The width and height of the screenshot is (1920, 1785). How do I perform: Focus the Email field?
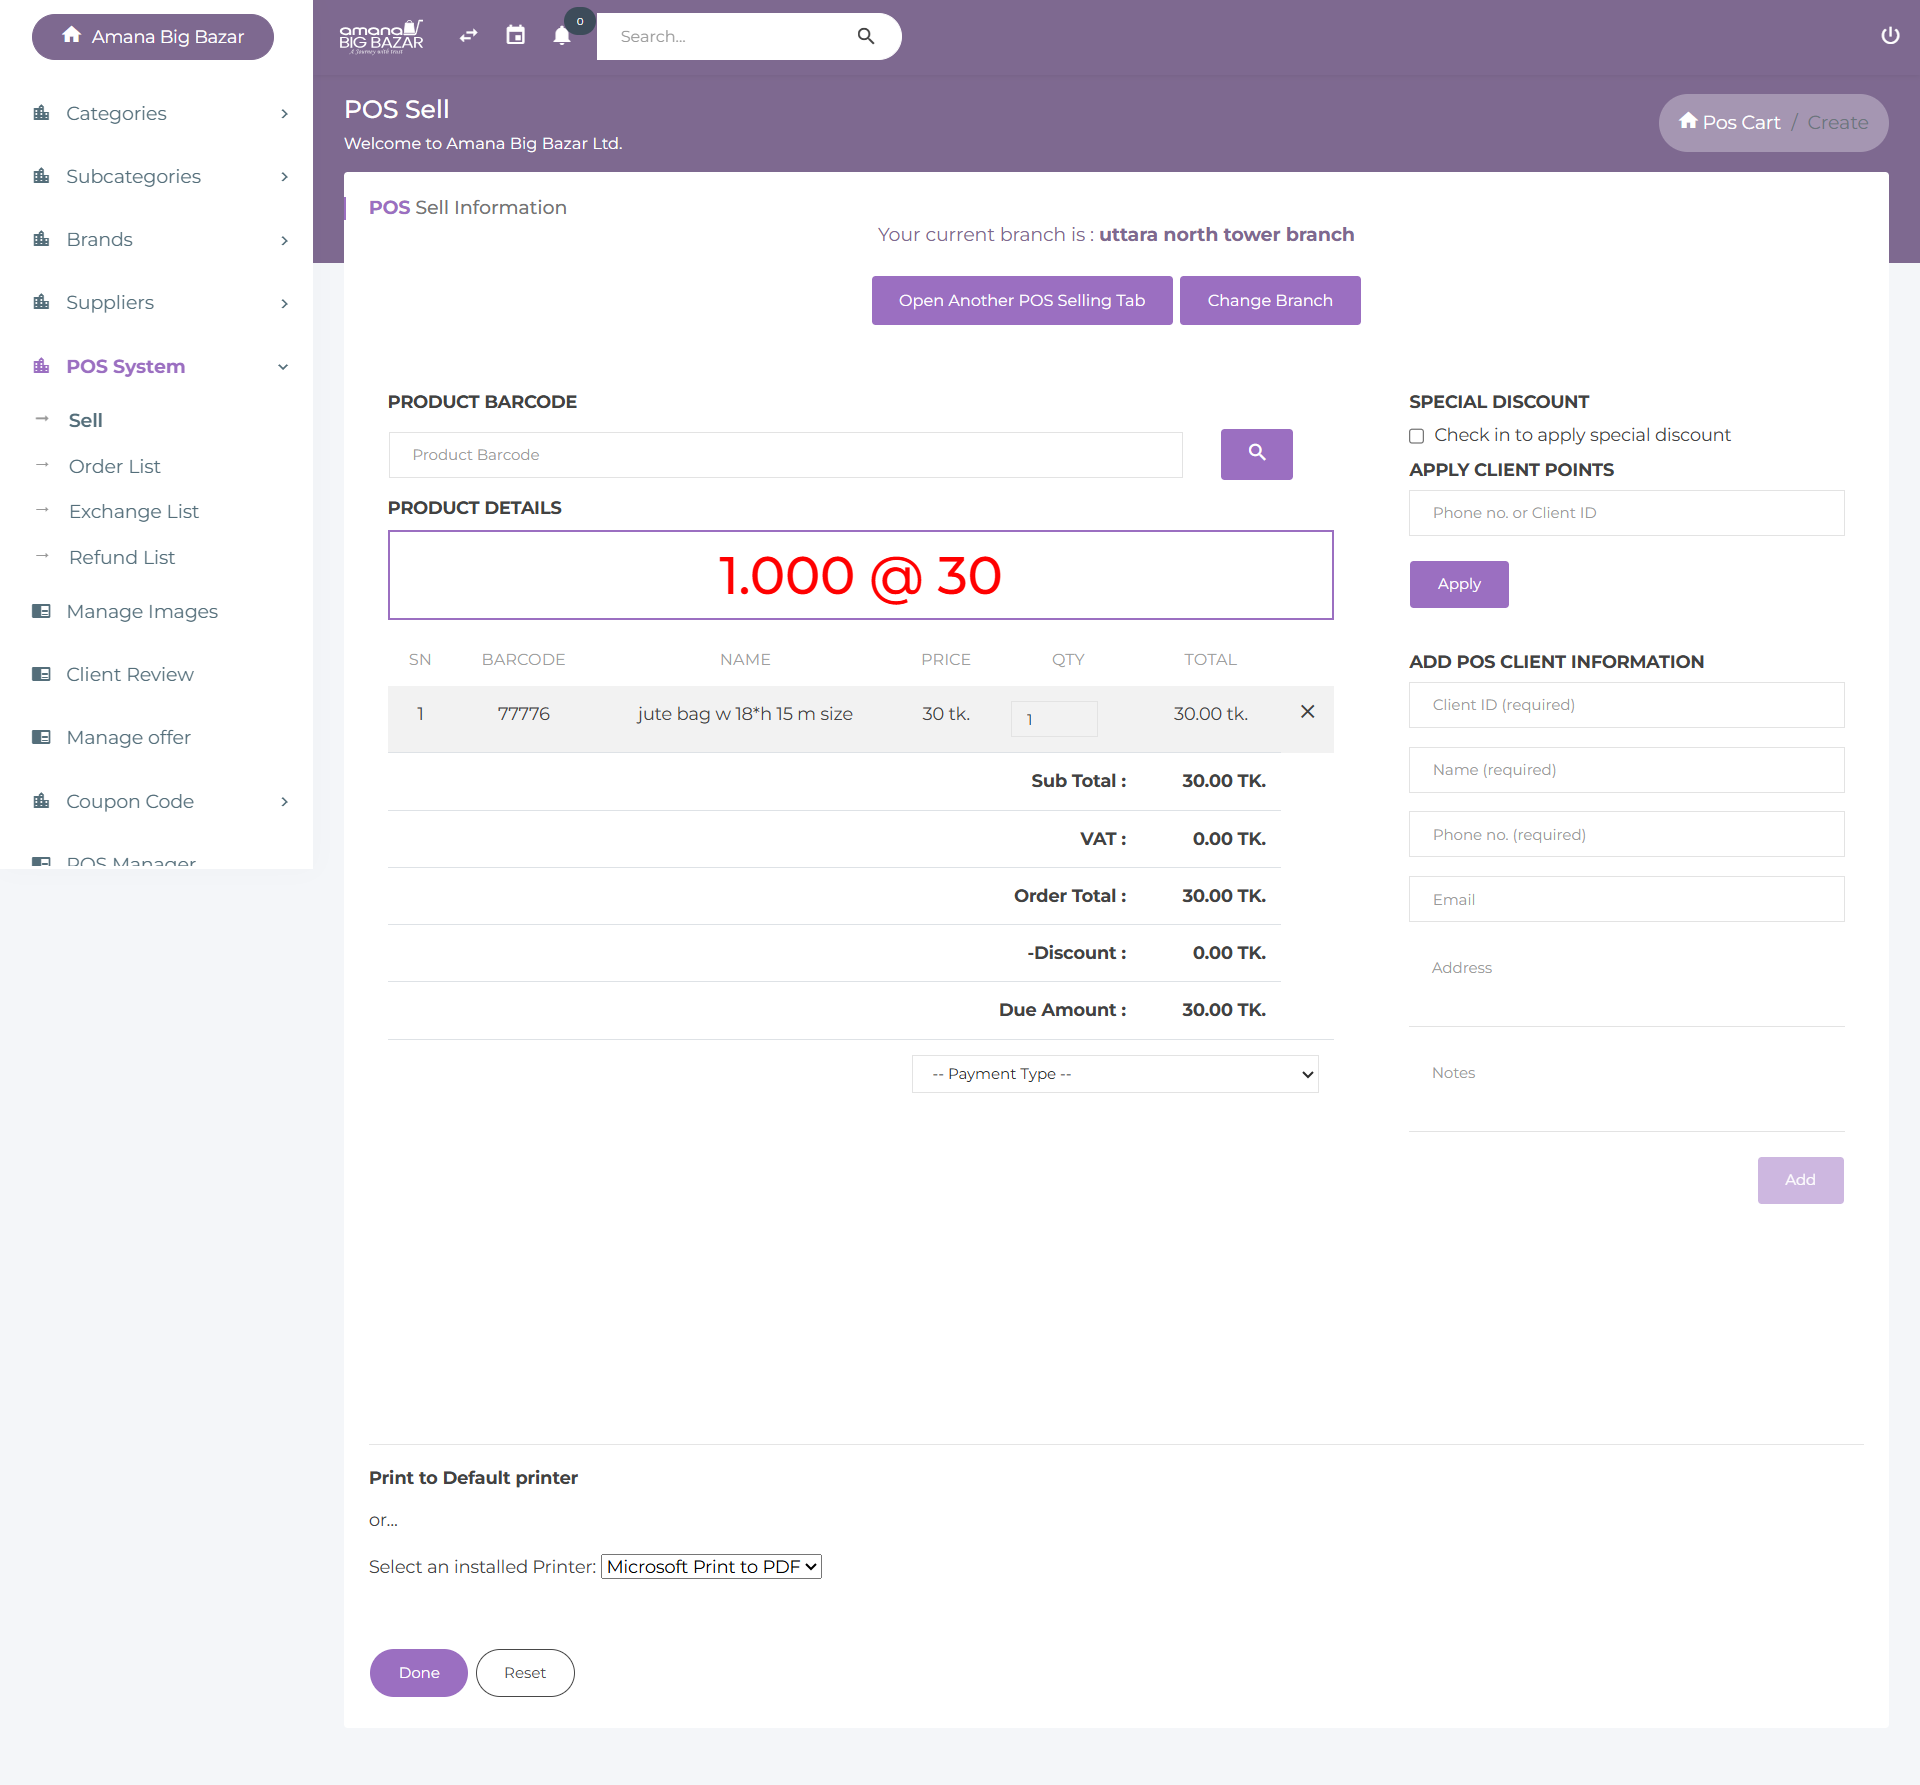click(1626, 899)
